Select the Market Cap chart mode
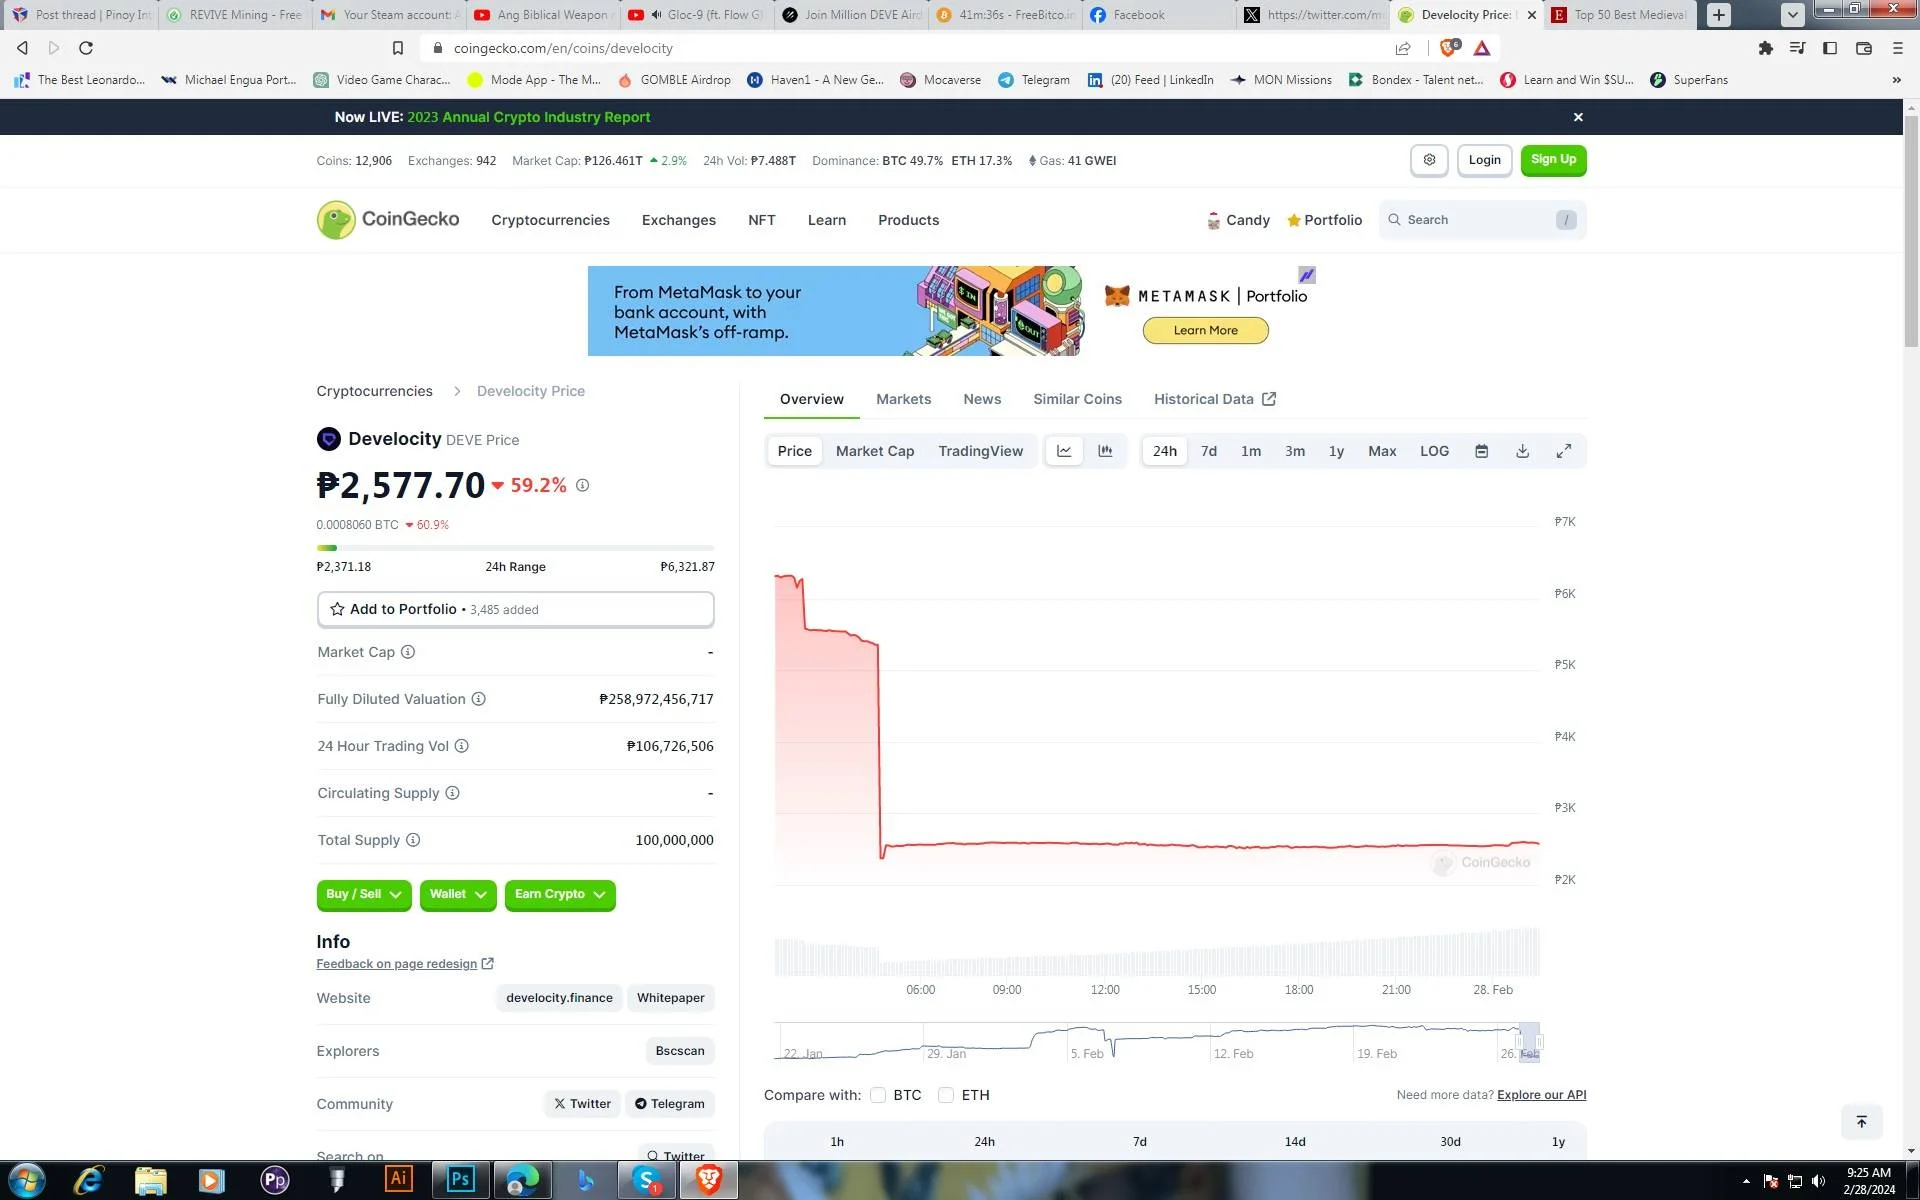This screenshot has height=1200, width=1920. [875, 451]
